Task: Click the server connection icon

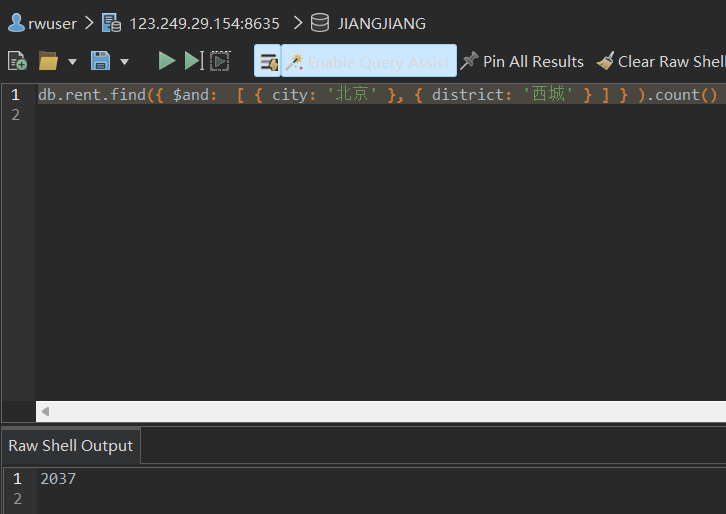Action: 112,23
